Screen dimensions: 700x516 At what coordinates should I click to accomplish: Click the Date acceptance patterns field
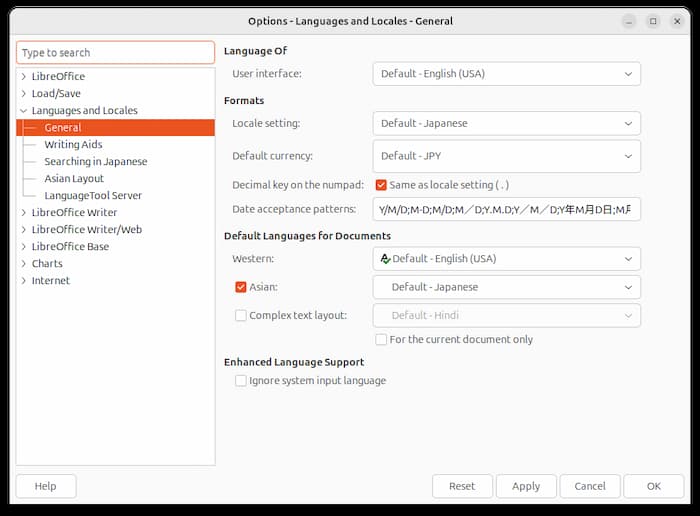tap(506, 209)
